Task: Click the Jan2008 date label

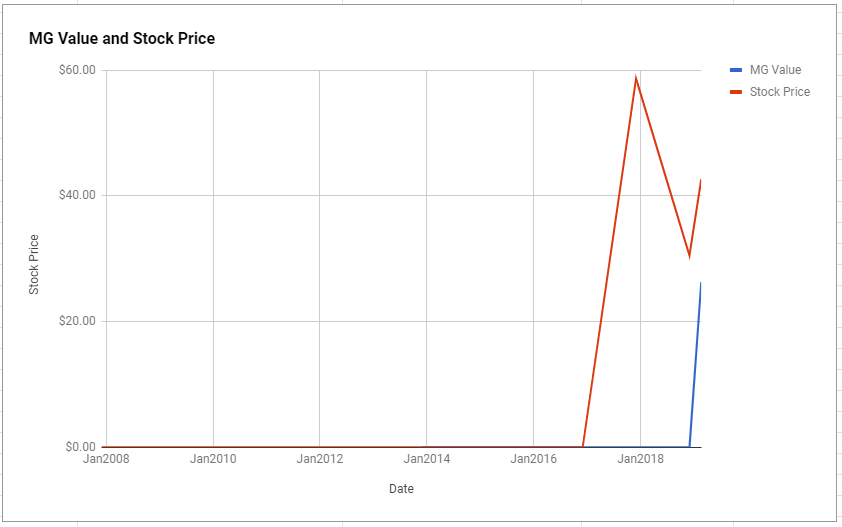Action: coord(106,459)
